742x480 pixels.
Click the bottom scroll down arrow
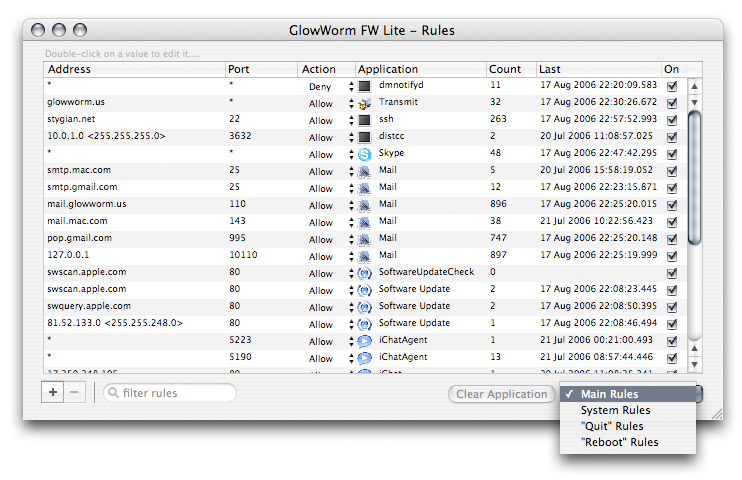tap(694, 364)
